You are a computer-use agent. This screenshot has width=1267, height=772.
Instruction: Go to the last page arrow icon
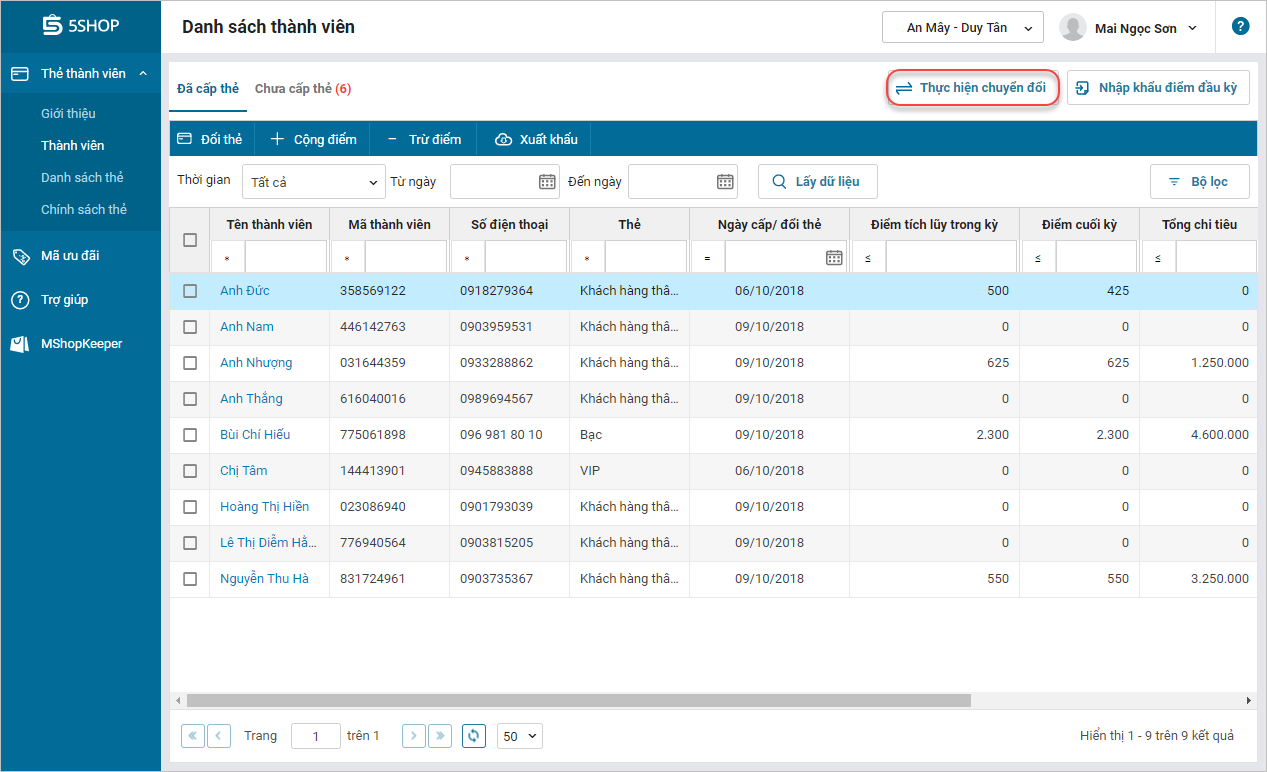coord(440,736)
